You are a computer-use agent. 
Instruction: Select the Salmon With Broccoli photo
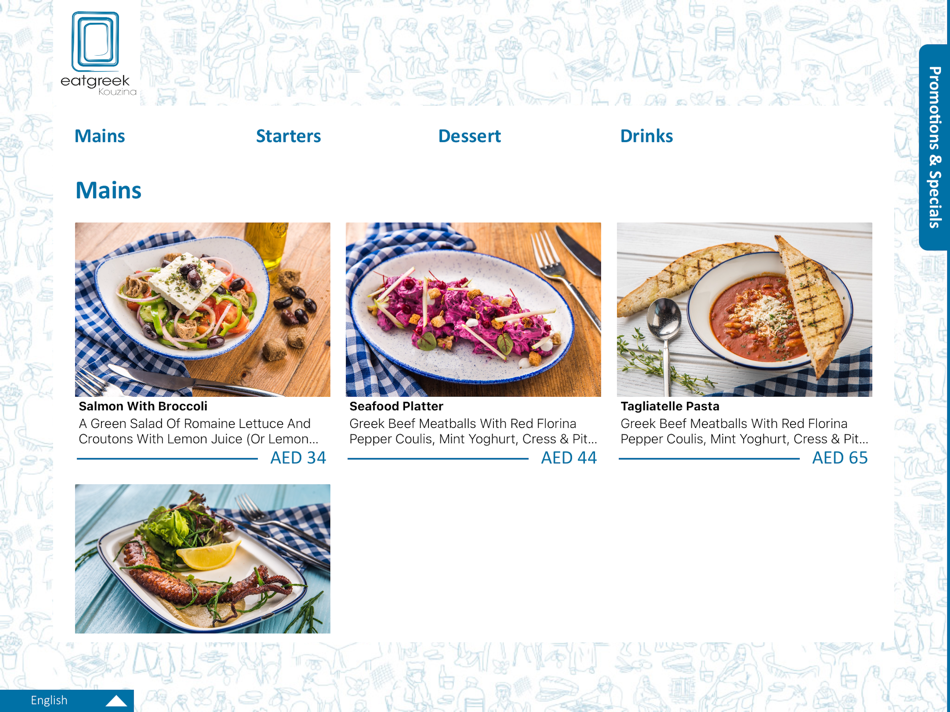(202, 309)
